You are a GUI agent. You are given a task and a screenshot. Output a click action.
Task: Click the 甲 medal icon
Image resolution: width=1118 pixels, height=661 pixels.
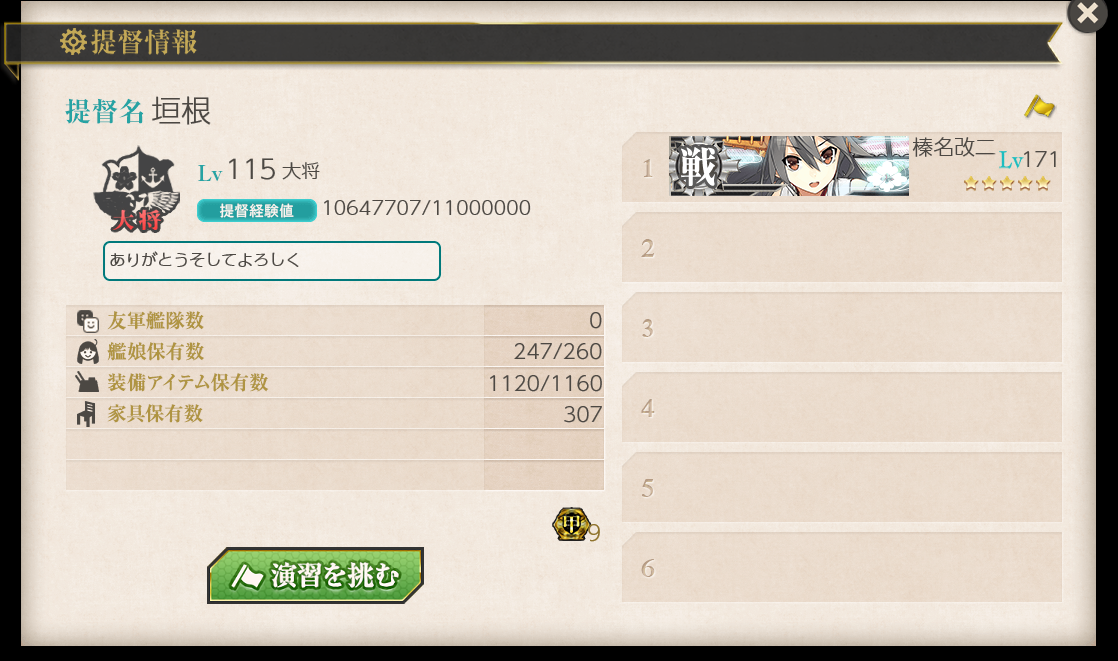pyautogui.click(x=570, y=524)
